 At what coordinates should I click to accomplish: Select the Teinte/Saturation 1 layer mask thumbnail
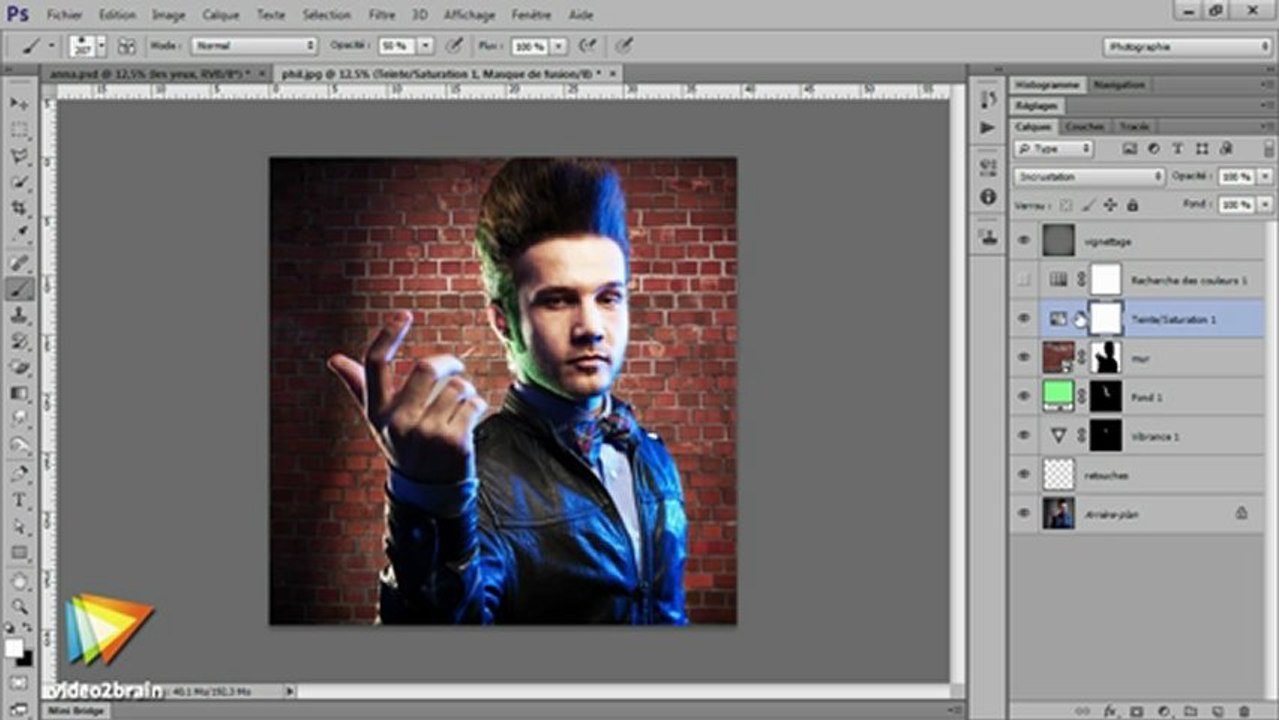[x=1106, y=318]
